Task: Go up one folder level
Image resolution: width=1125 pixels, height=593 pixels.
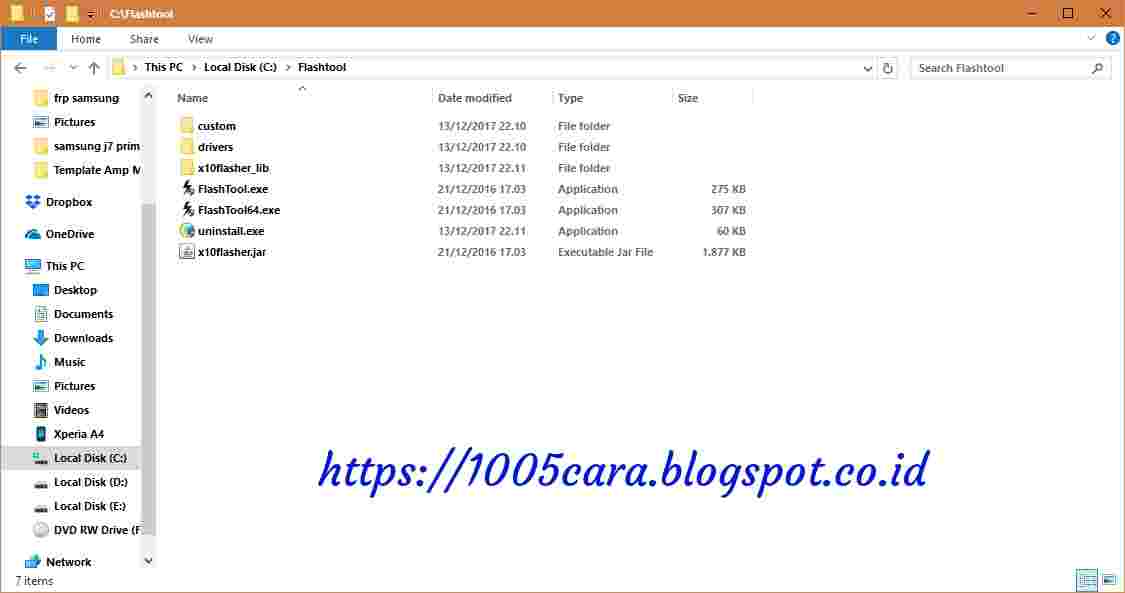Action: coord(94,68)
